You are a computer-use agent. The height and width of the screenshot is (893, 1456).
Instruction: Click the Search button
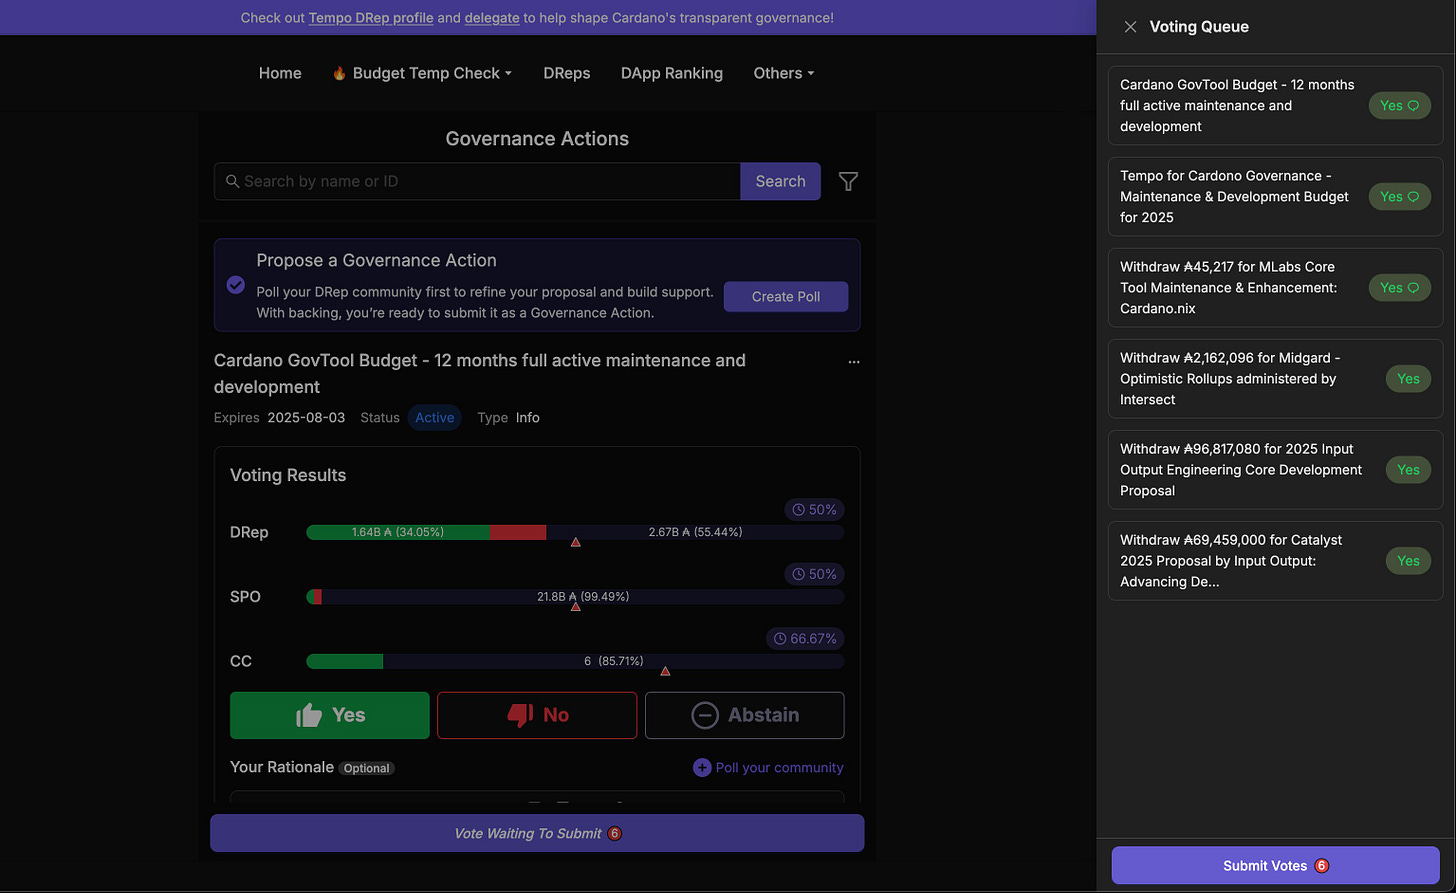click(780, 181)
